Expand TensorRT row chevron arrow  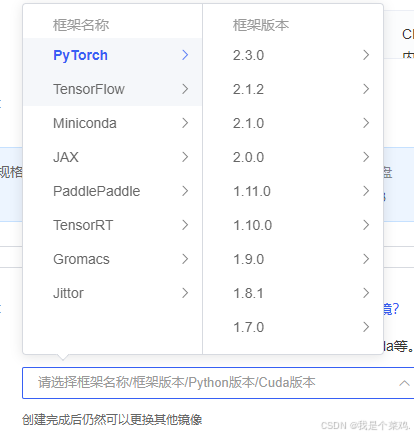tap(185, 225)
